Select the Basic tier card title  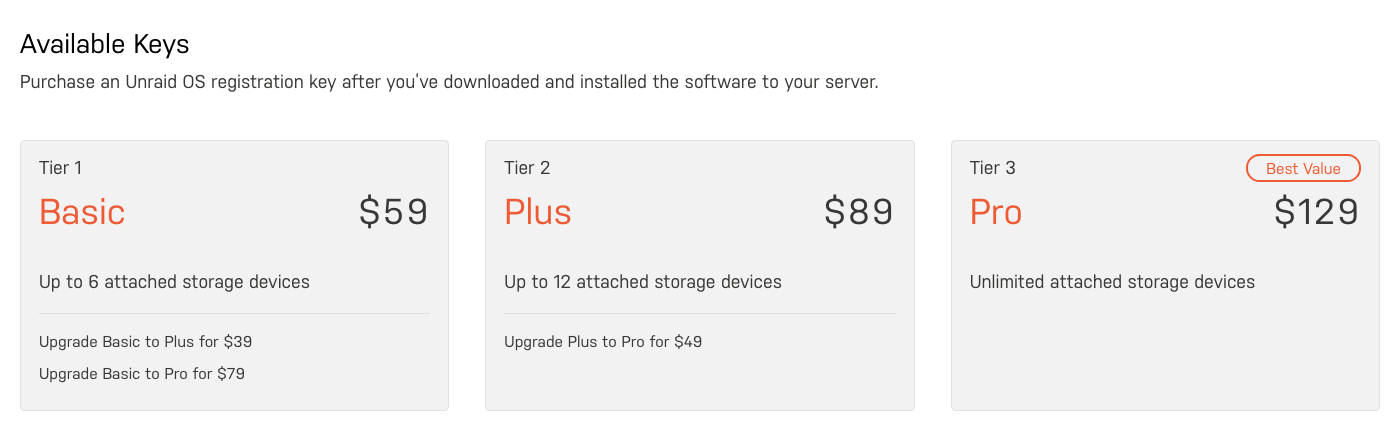82,212
